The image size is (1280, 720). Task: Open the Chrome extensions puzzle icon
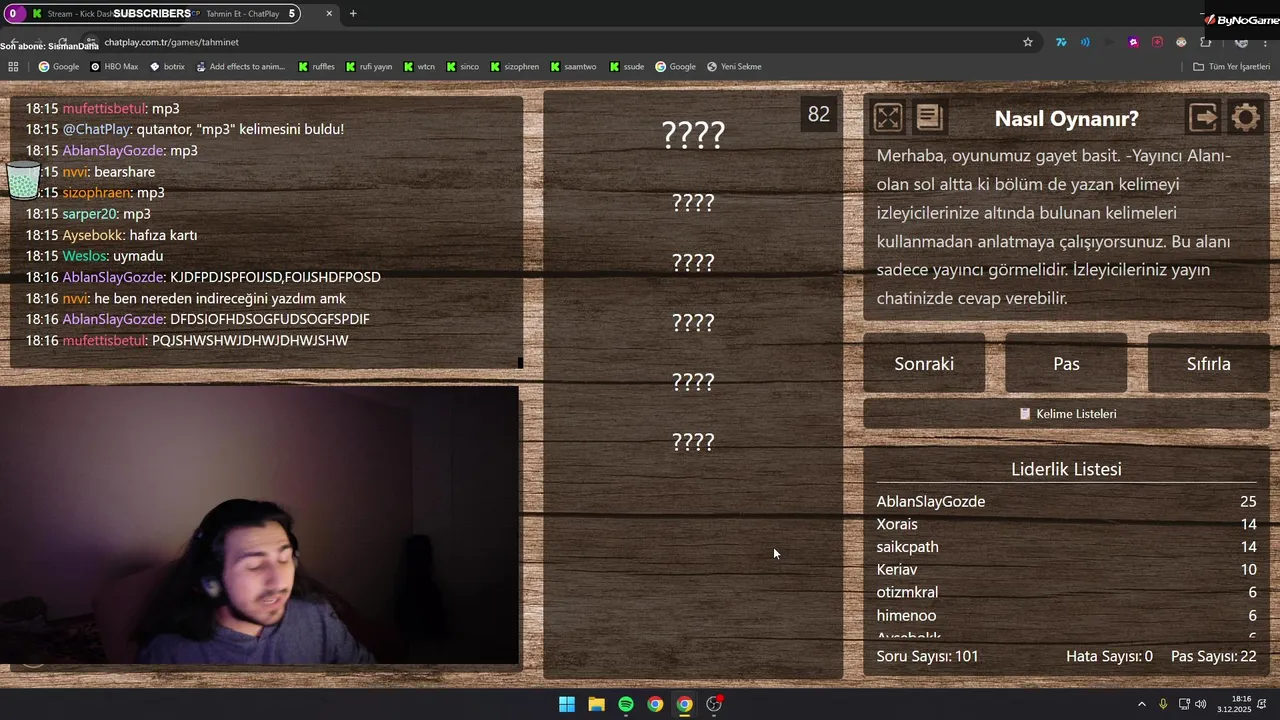tap(1206, 42)
